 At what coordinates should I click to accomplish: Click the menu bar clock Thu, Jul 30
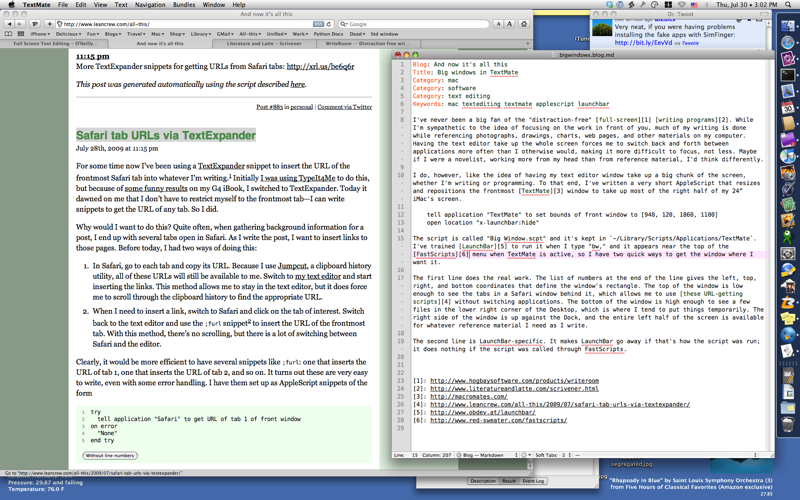coord(746,5)
